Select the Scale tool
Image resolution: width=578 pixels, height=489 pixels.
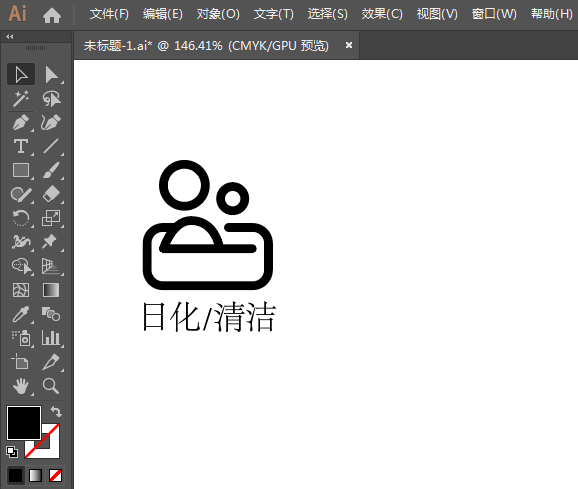pos(51,218)
